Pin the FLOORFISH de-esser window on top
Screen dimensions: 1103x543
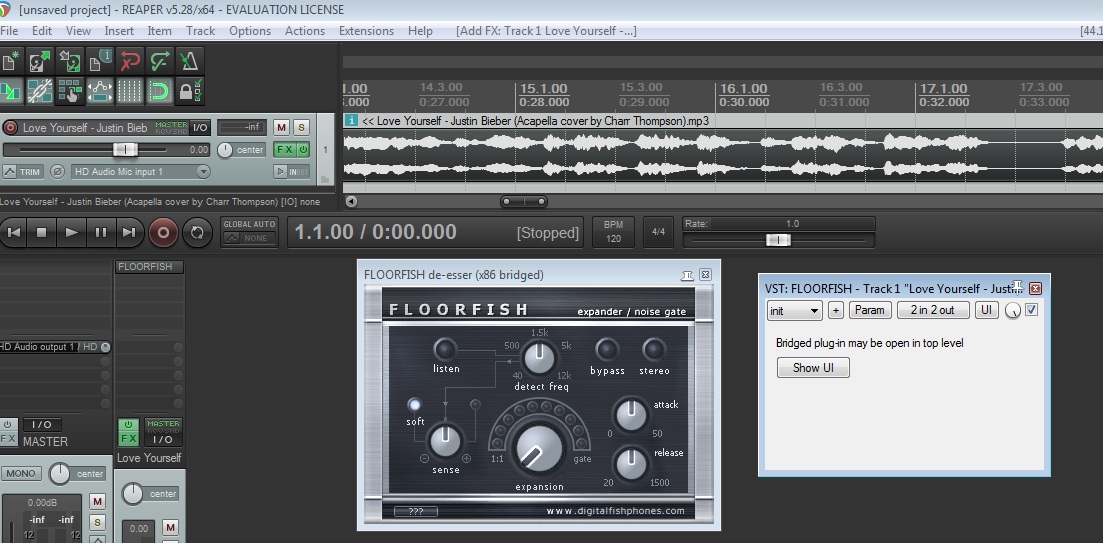[x=687, y=275]
